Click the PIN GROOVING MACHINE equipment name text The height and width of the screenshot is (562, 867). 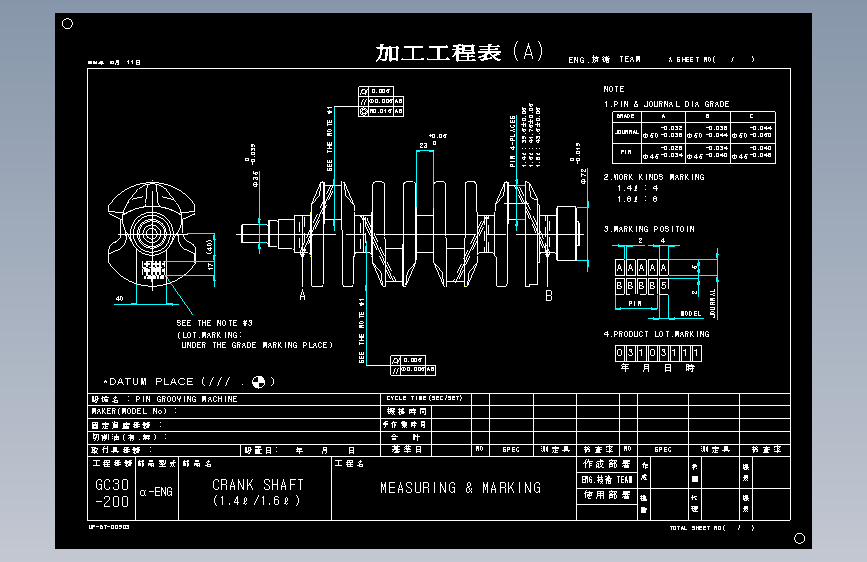tap(186, 399)
